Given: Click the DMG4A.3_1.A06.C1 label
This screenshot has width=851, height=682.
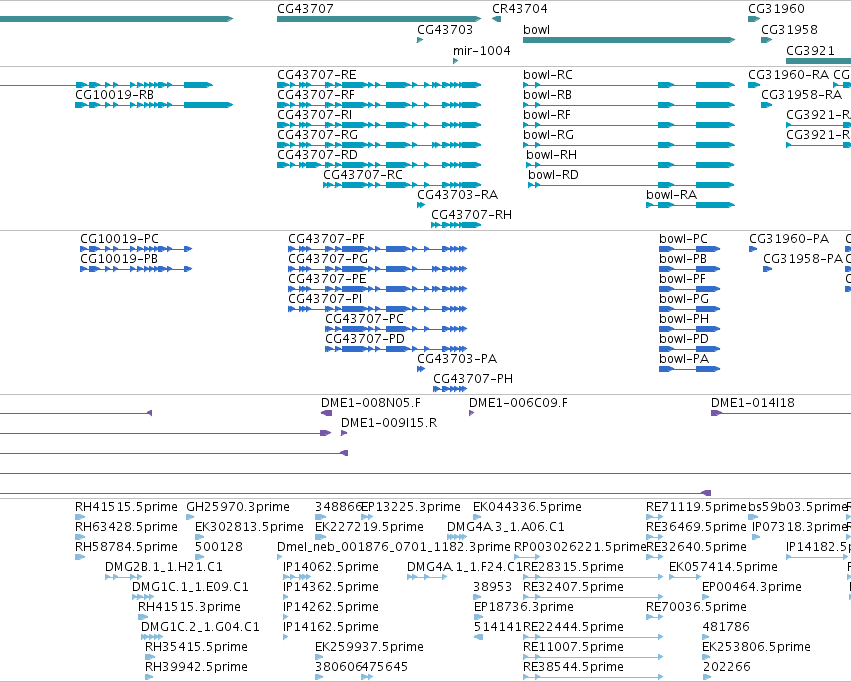Looking at the screenshot, I should [x=505, y=527].
